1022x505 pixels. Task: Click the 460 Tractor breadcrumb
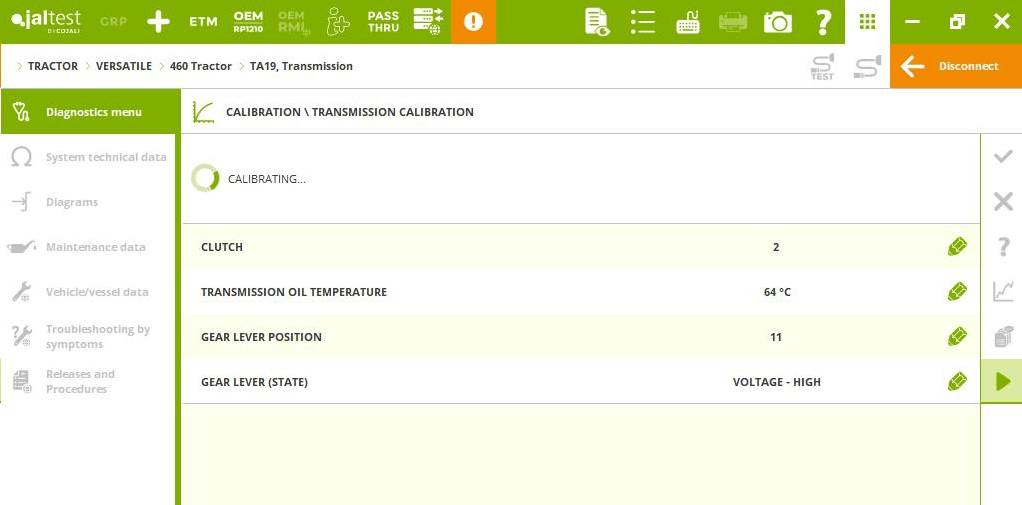(x=200, y=66)
